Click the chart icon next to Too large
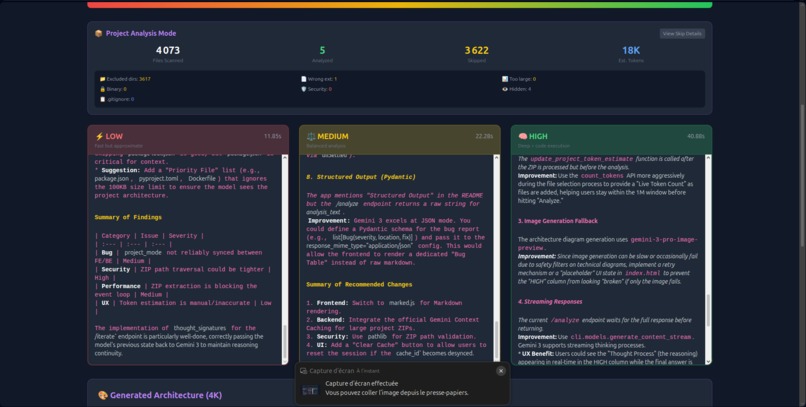806x407 pixels. pos(505,79)
